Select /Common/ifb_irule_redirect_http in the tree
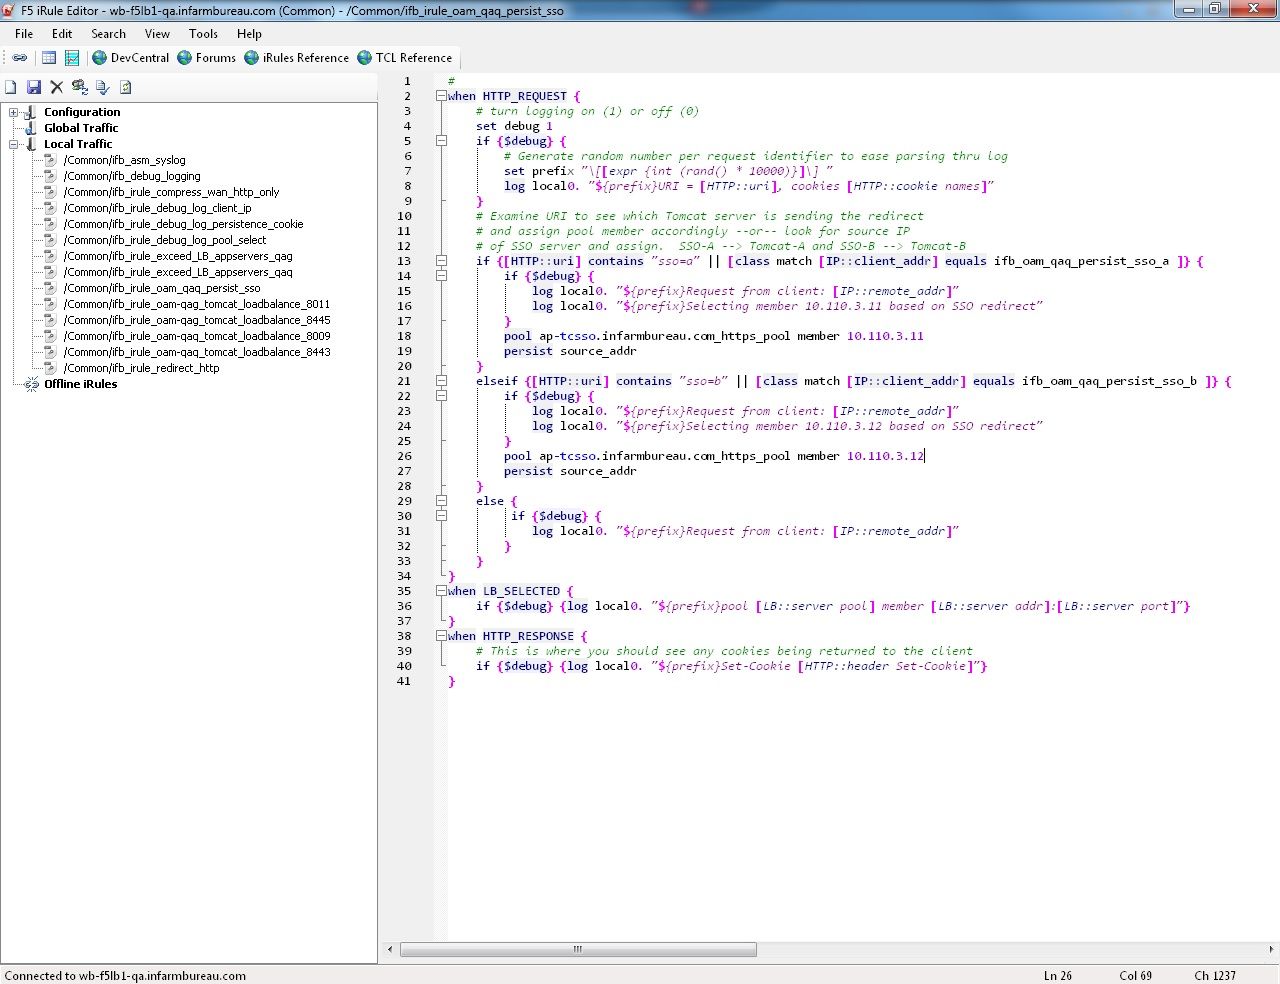The height and width of the screenshot is (984, 1280). pyautogui.click(x=141, y=368)
